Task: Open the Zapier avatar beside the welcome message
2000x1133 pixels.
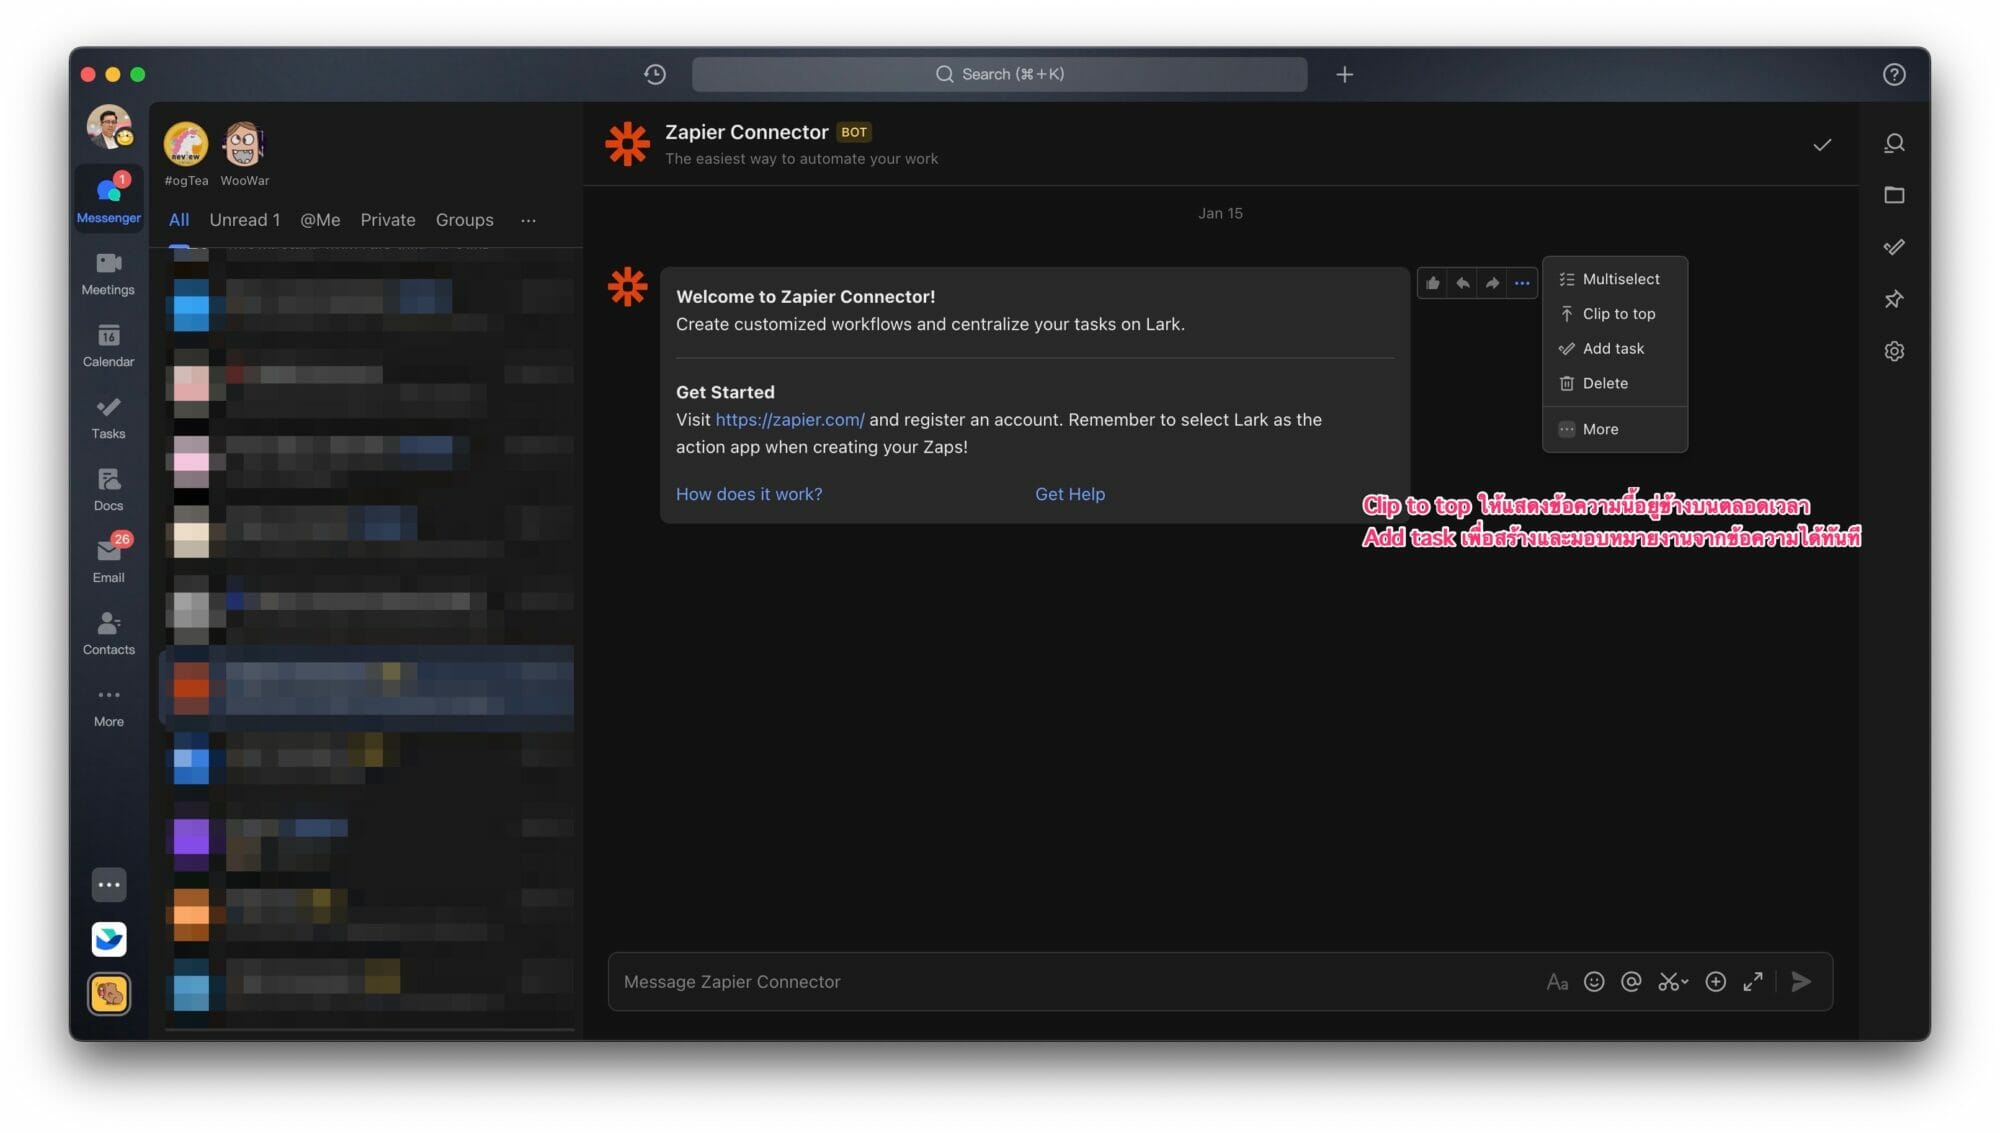Action: tap(628, 287)
